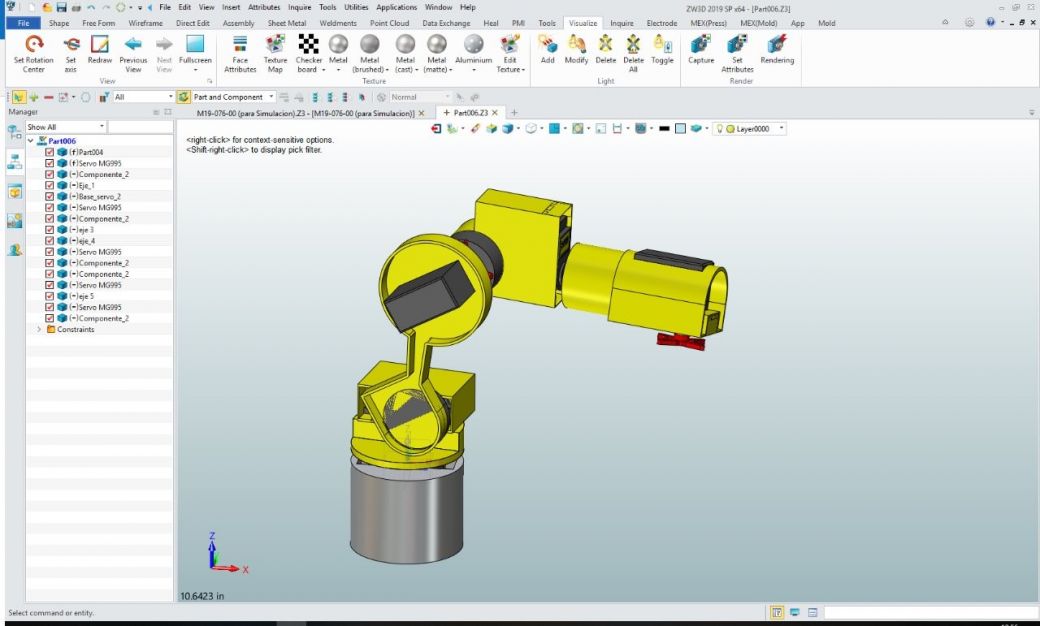Switch to the Visualize ribbon tab
This screenshot has height=626, width=1040.
click(582, 22)
